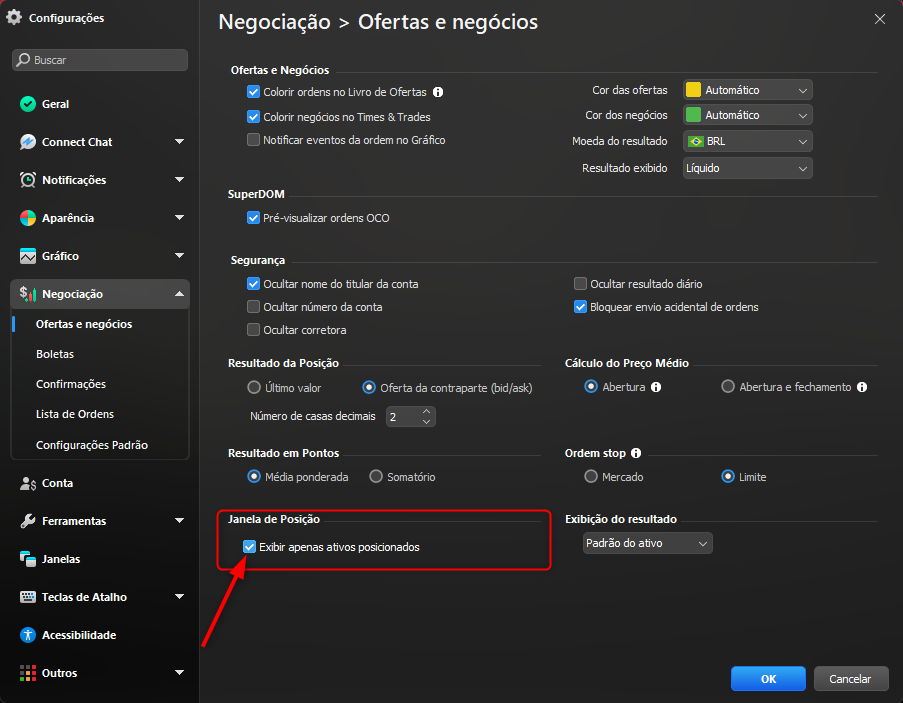Expand Aparência section arrow

point(180,218)
